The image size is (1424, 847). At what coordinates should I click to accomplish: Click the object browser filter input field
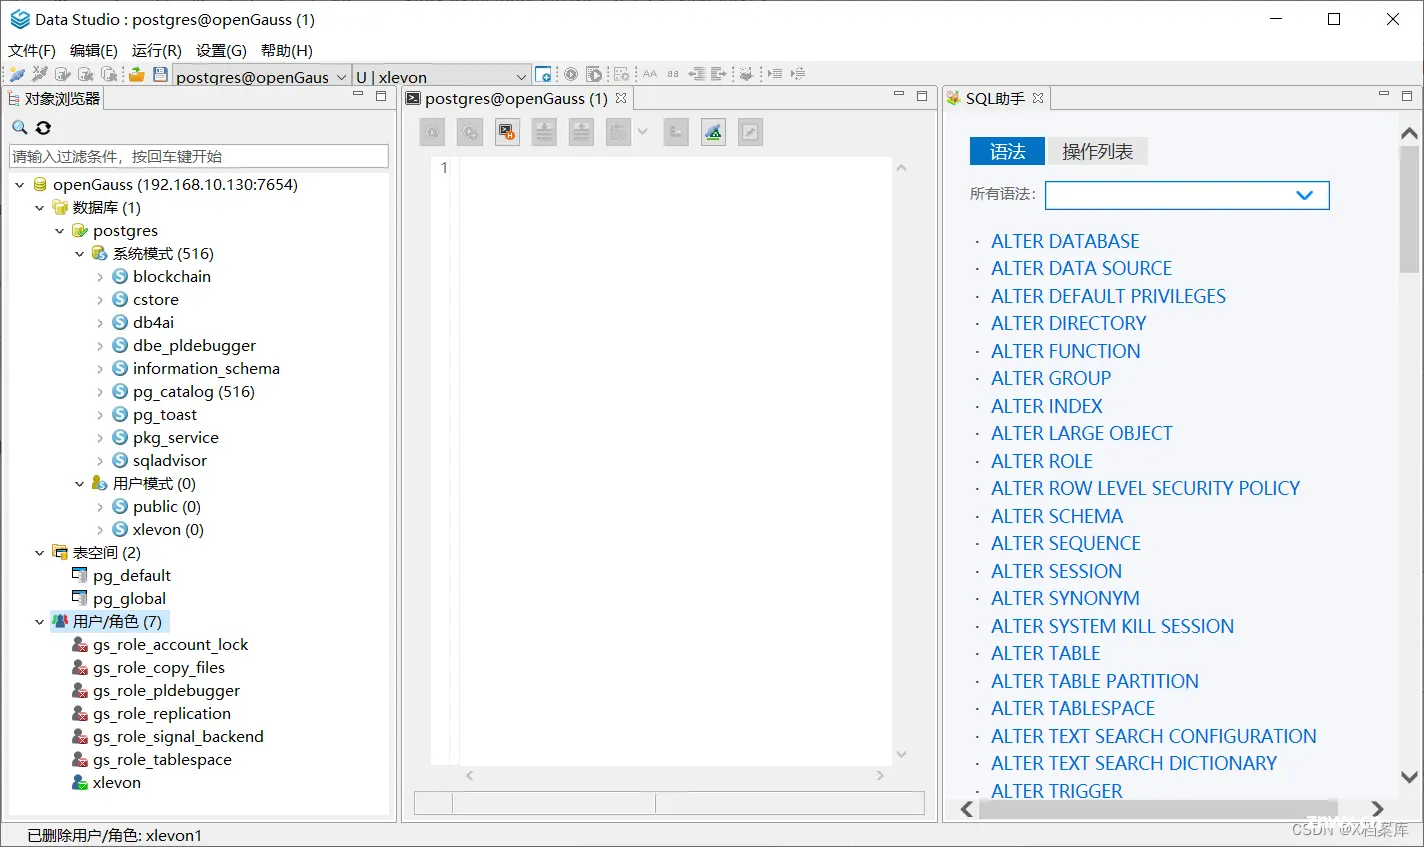198,156
